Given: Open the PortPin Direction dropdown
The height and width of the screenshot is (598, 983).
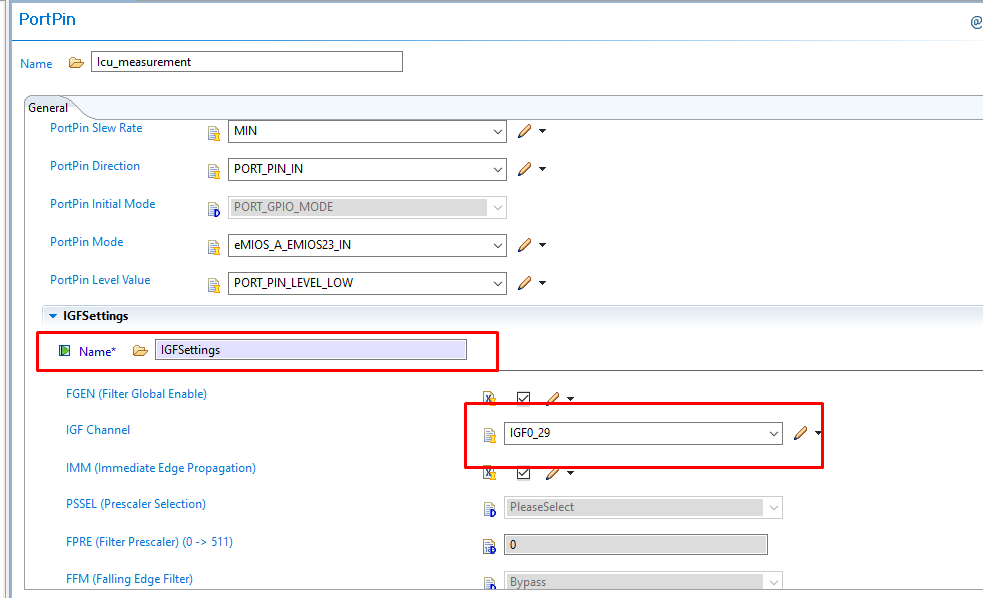Looking at the screenshot, I should [x=497, y=168].
